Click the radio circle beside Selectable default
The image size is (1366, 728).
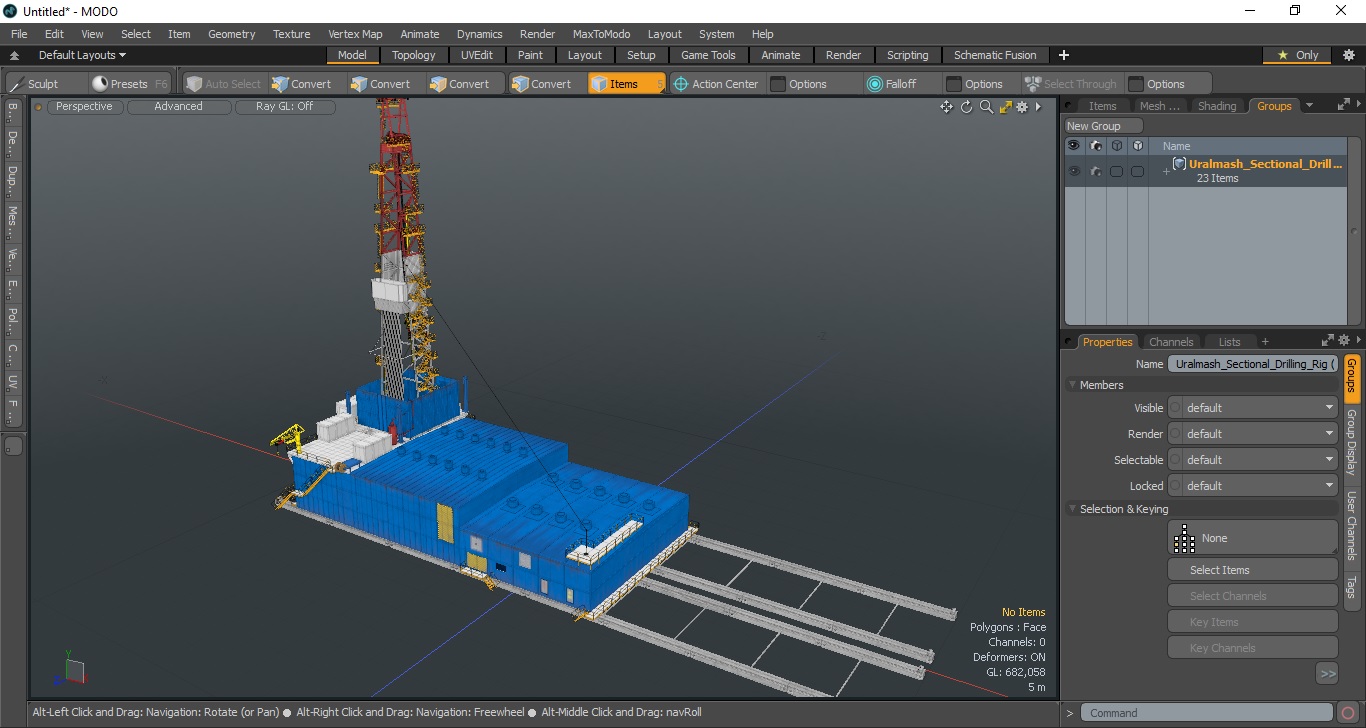(1176, 460)
